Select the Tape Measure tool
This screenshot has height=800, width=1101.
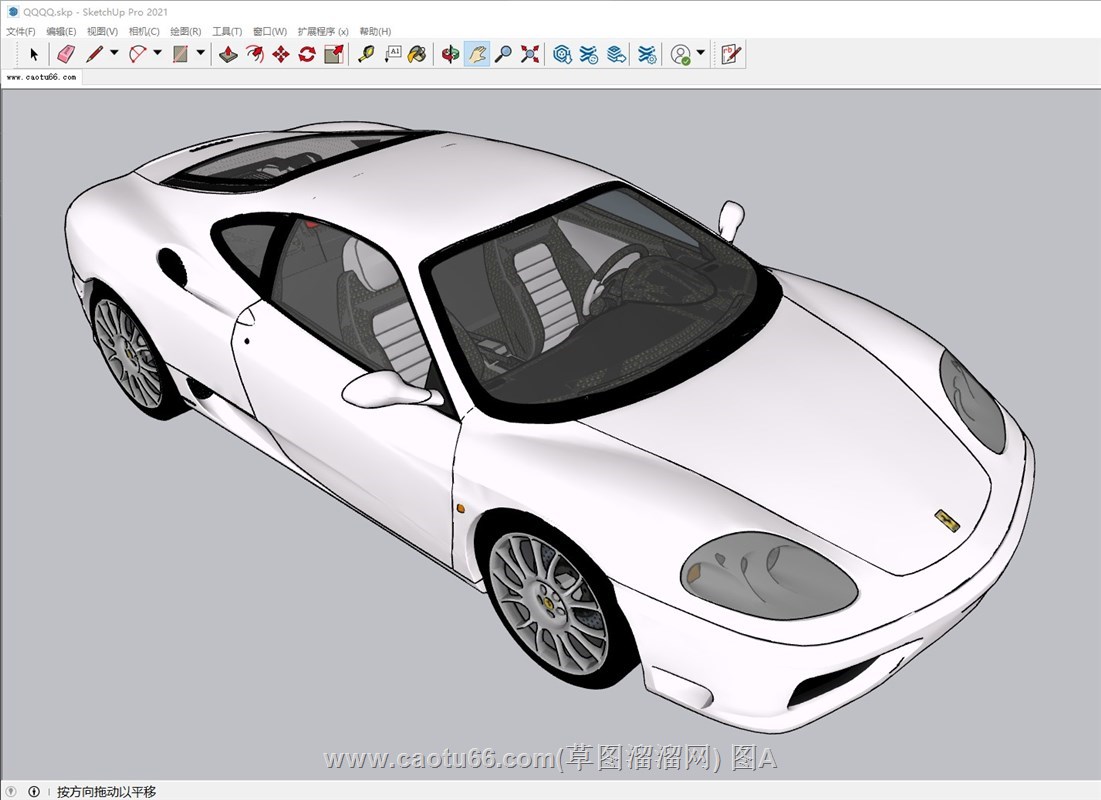tap(366, 54)
